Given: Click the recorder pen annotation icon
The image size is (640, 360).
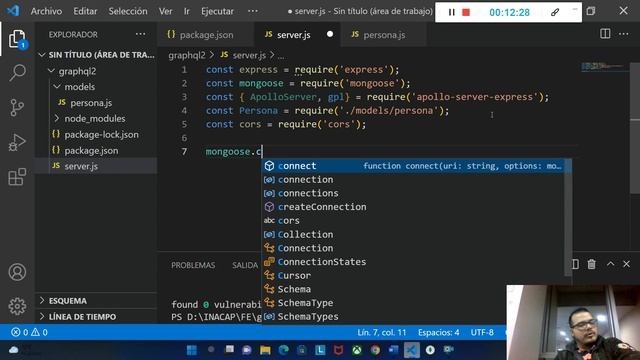Looking at the screenshot, I should (555, 12).
